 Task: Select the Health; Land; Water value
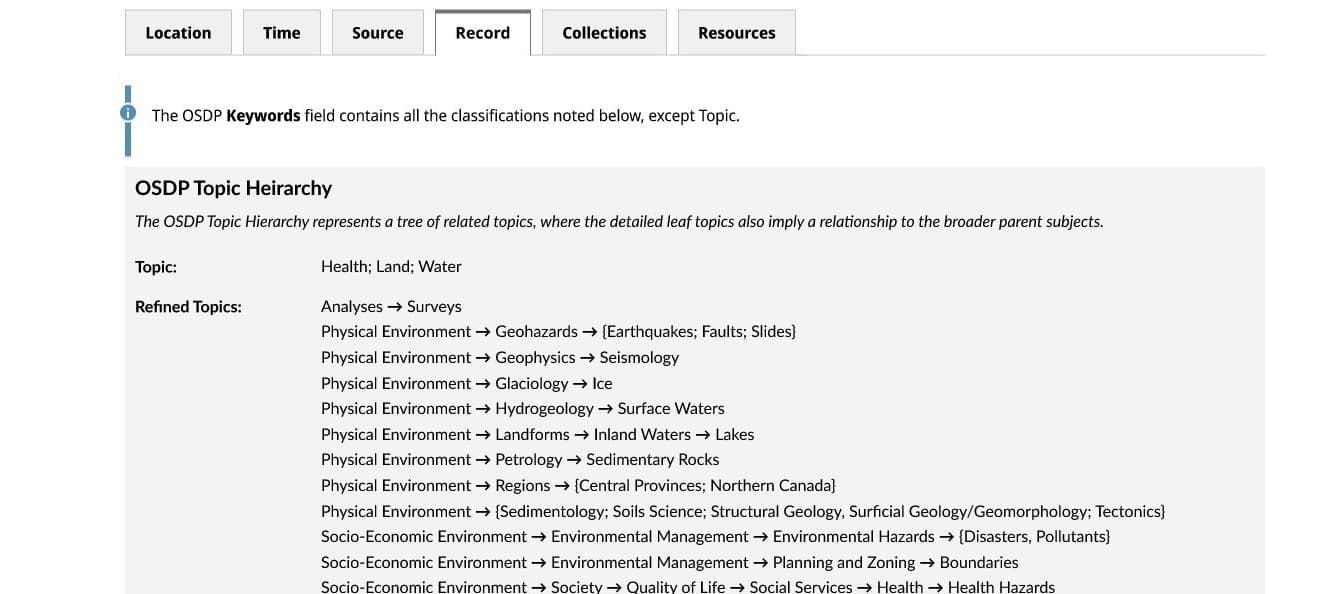pos(391,267)
